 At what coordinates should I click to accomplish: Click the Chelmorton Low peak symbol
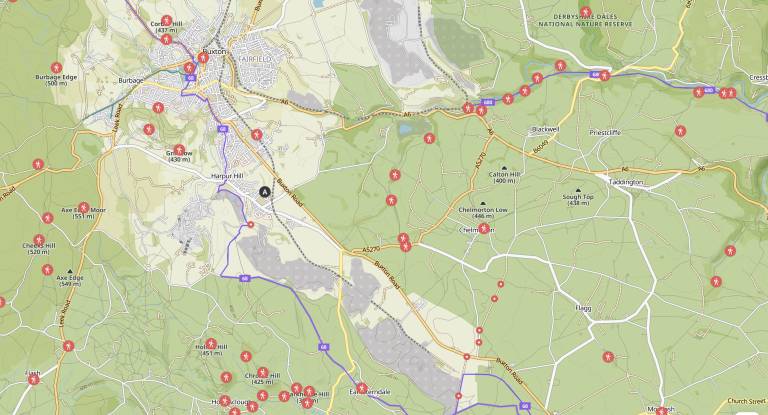click(x=483, y=204)
